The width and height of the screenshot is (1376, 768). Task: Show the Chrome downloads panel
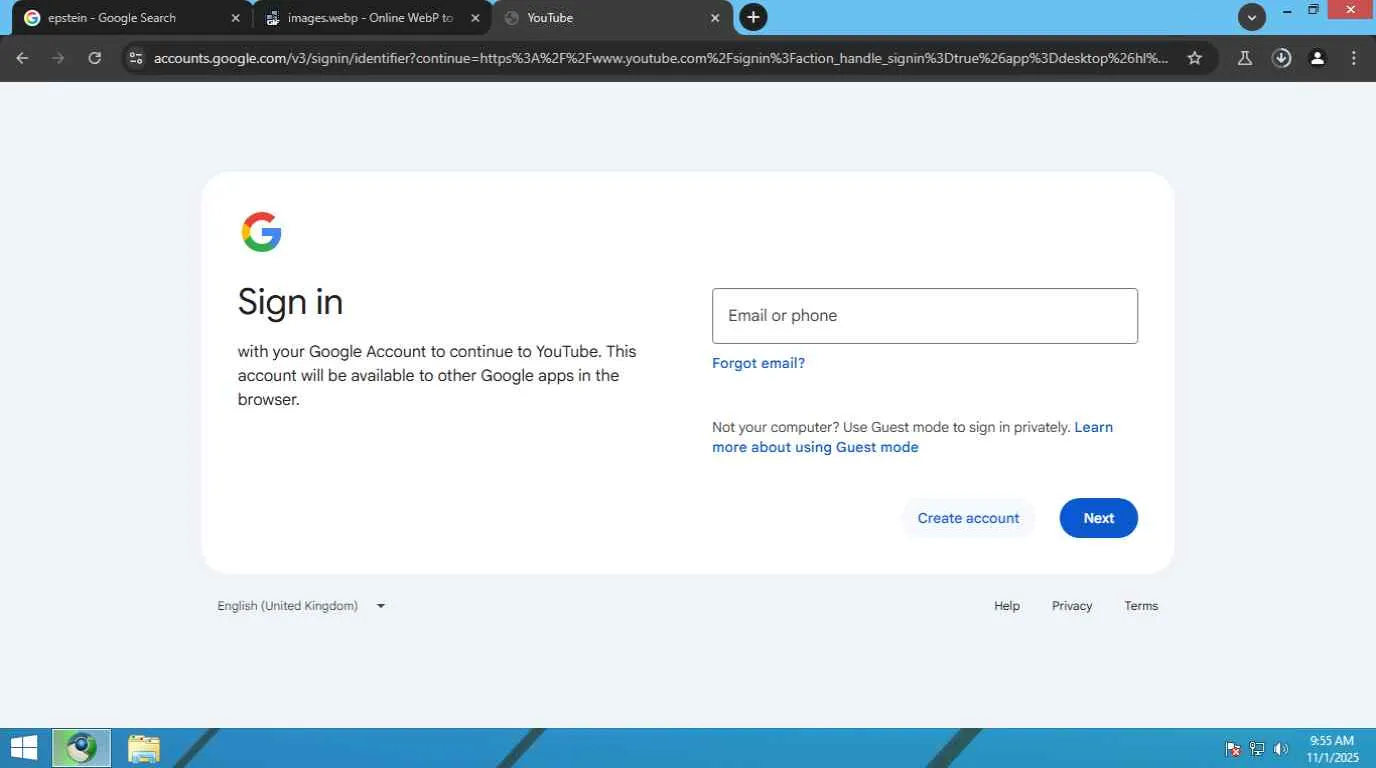[1281, 58]
